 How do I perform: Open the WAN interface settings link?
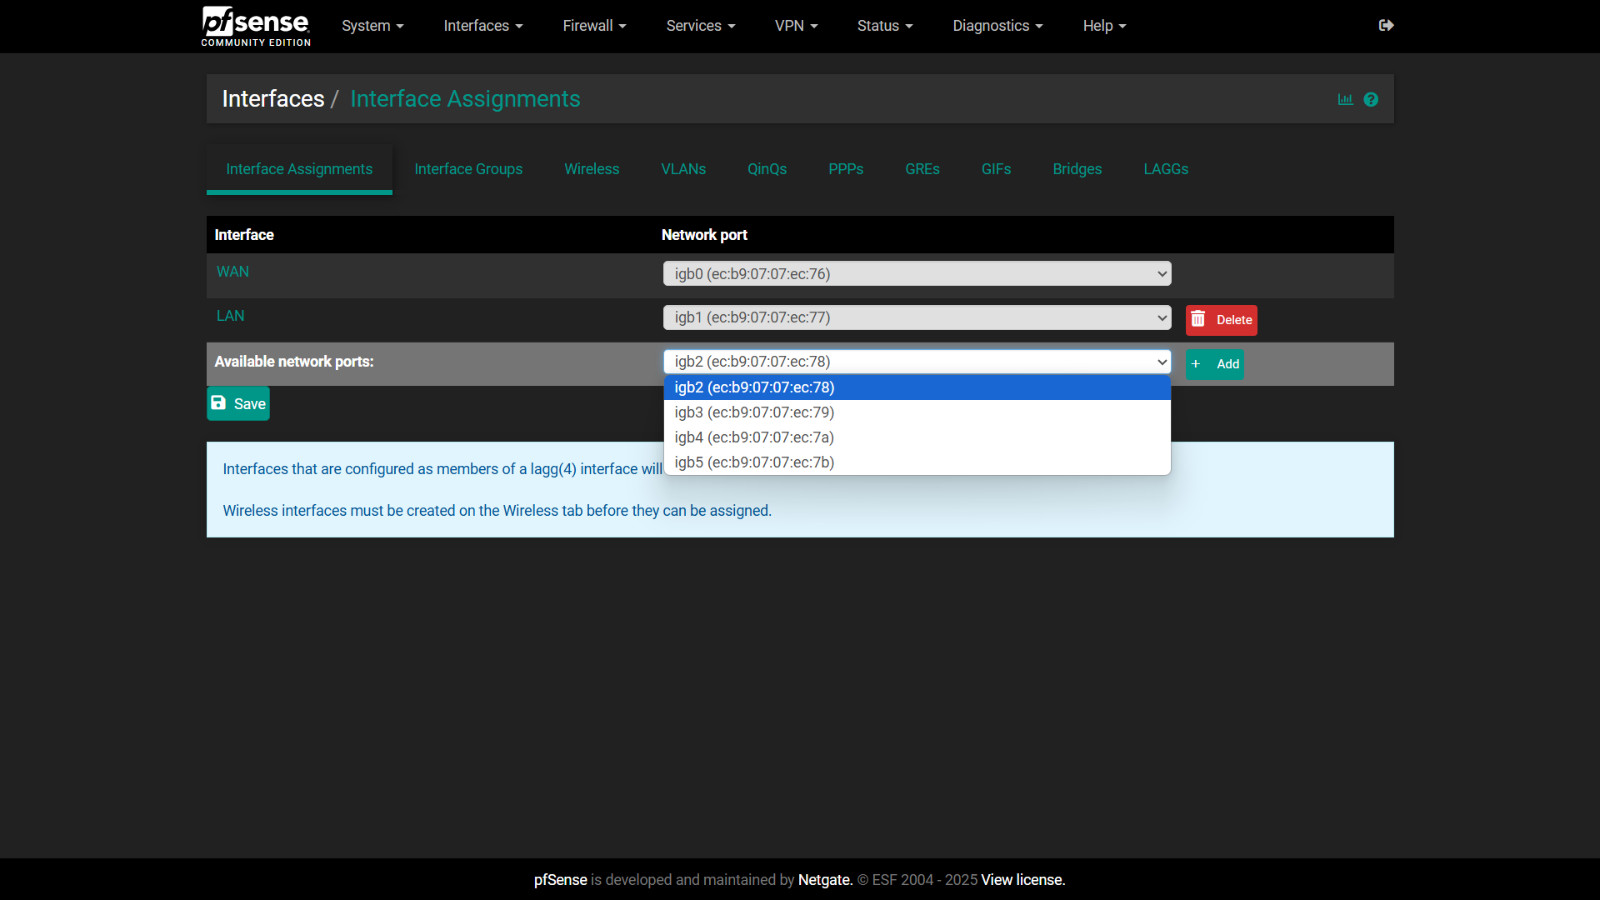[232, 271]
